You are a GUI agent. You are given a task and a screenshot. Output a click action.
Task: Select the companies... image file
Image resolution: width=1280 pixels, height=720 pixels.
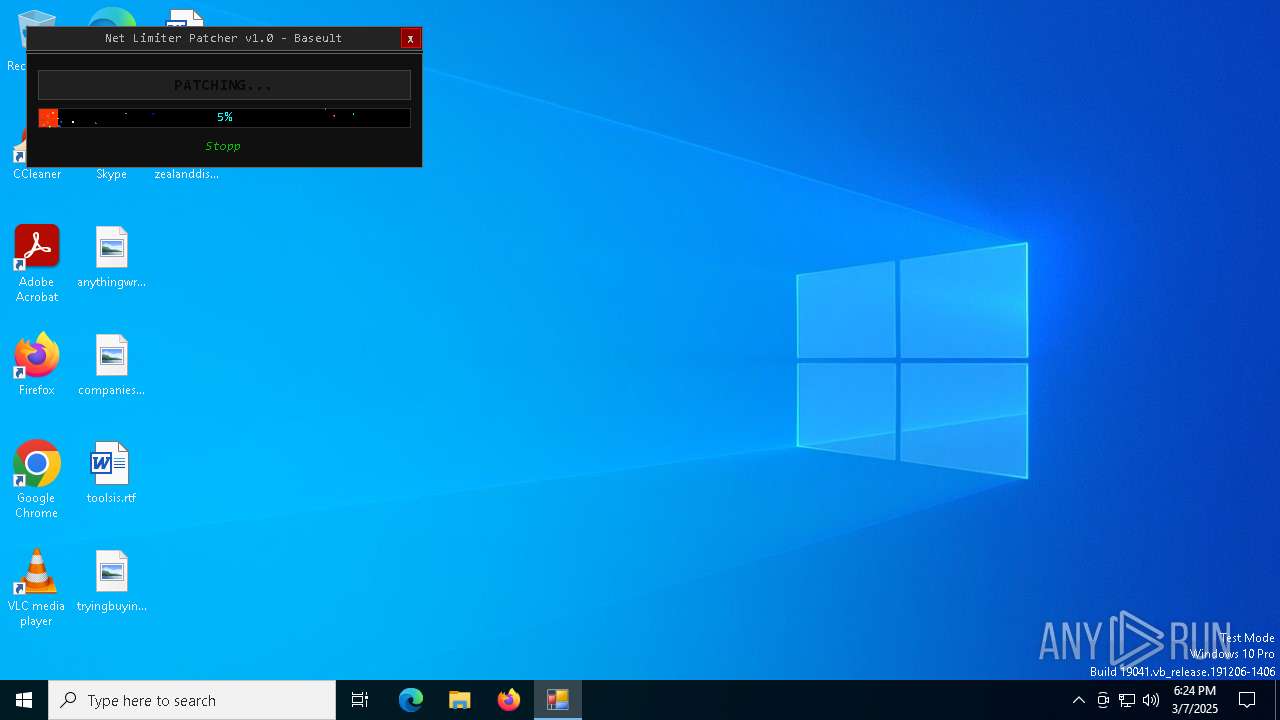tap(111, 365)
